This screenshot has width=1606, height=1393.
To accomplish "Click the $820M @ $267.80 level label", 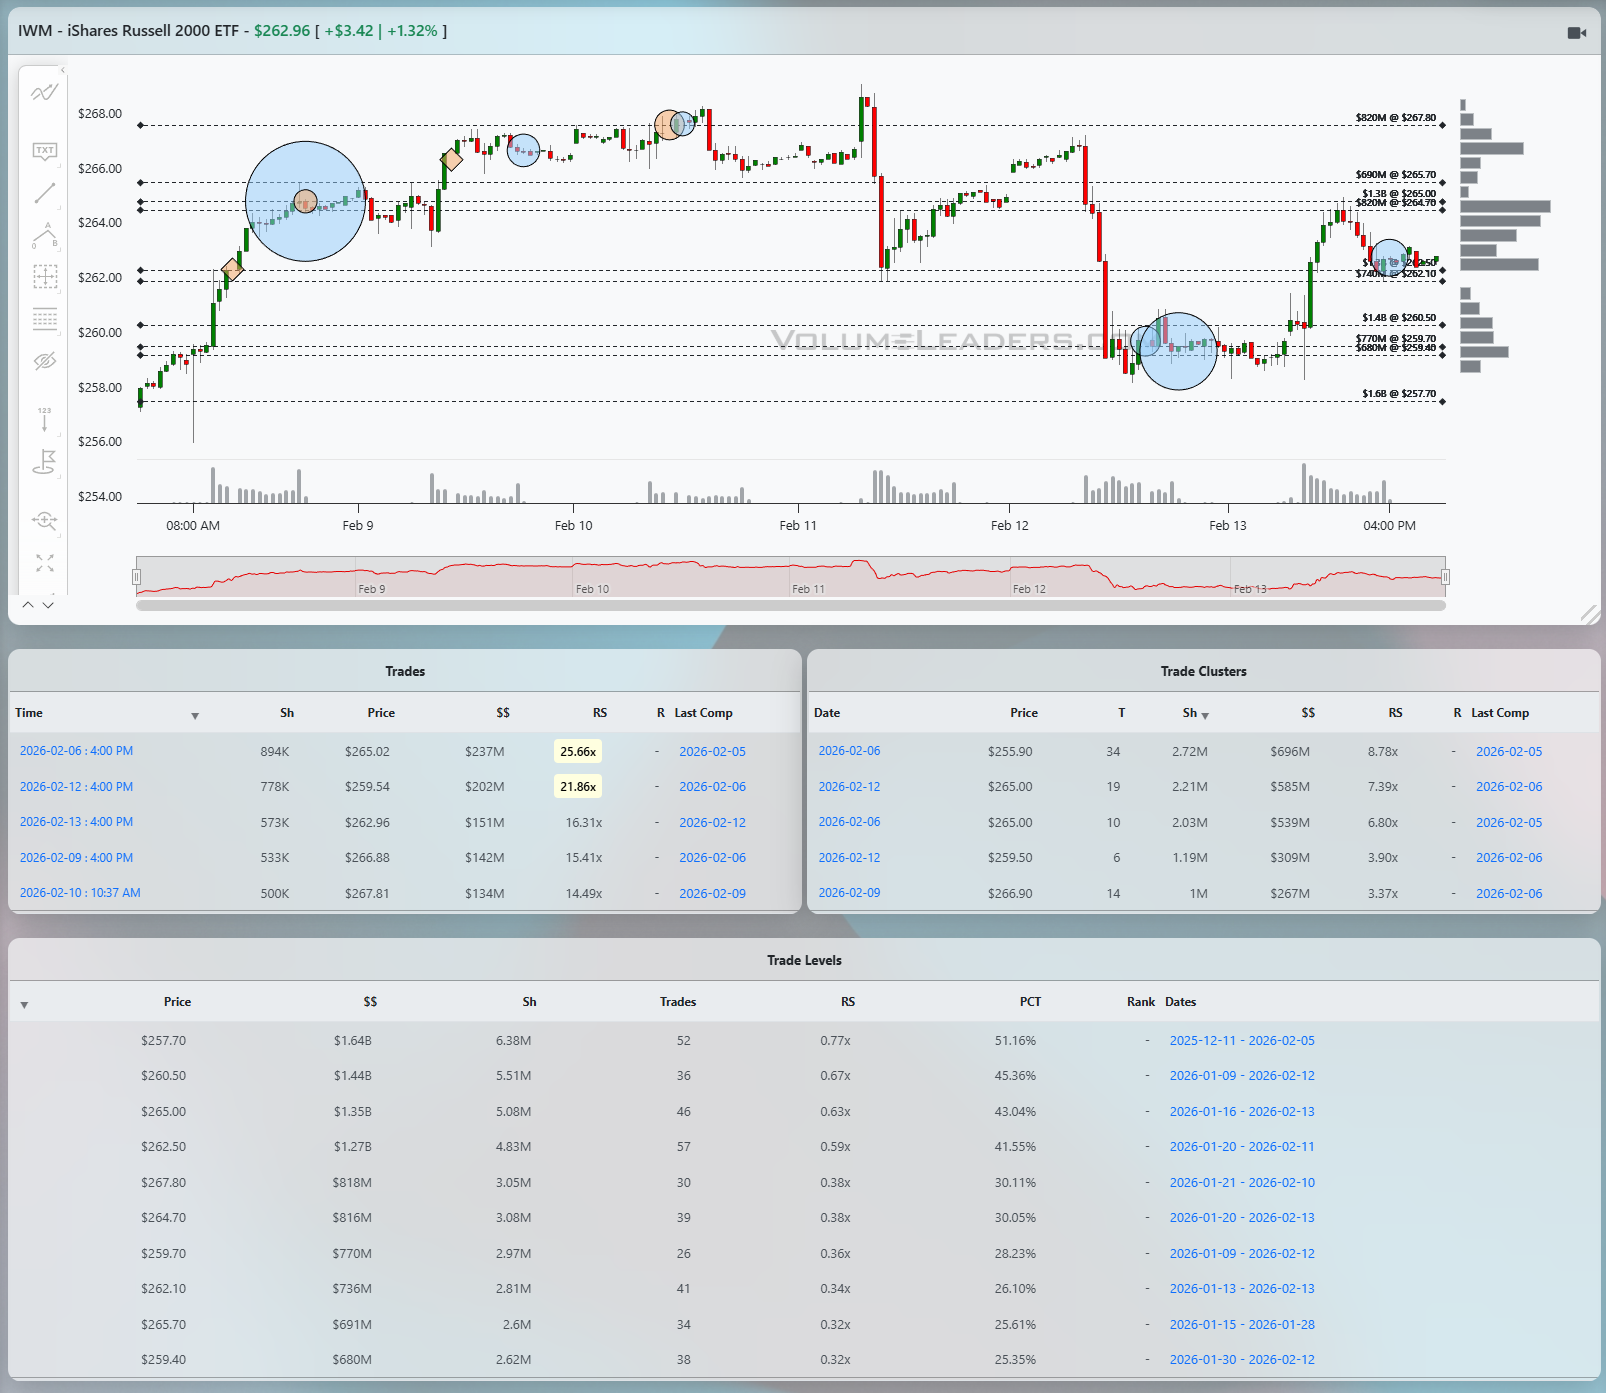I will [x=1395, y=118].
